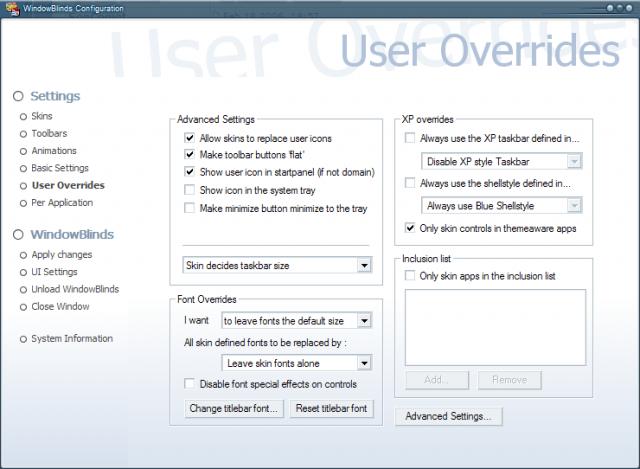The height and width of the screenshot is (469, 640).
Task: Open the Always use Blue Shellstyle dropdown
Action: point(502,206)
